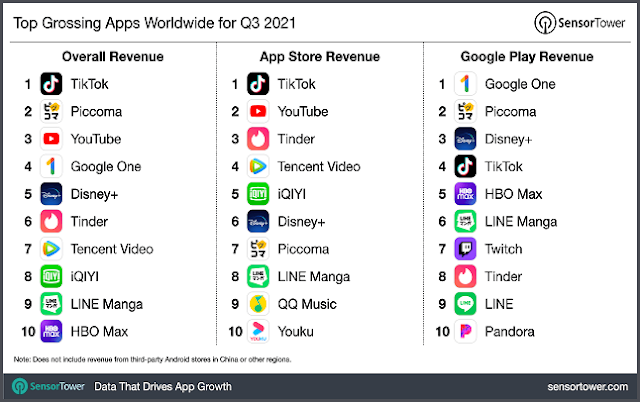Click the 'Top Grossing Apps Worldwide' title
The image size is (640, 402).
point(154,23)
